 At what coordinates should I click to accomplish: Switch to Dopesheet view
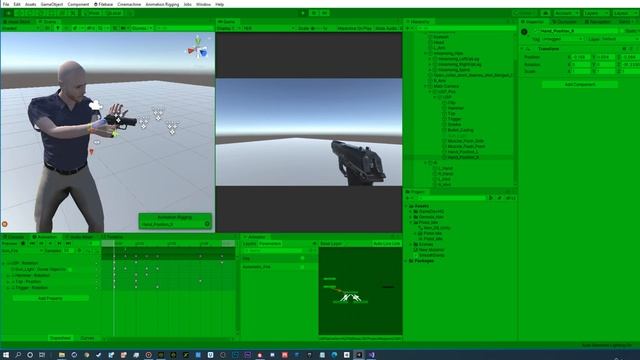(x=60, y=338)
